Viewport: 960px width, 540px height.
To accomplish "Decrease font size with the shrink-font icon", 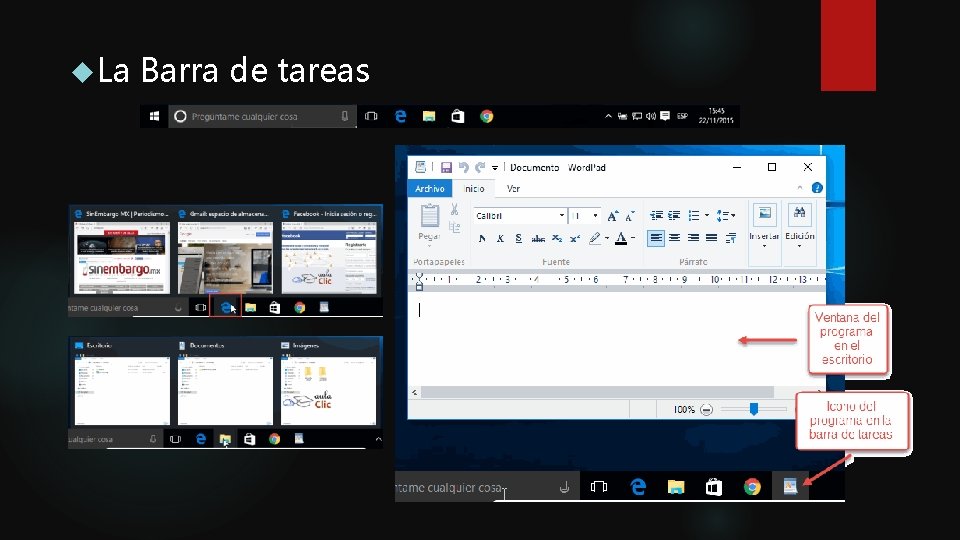I will (629, 216).
